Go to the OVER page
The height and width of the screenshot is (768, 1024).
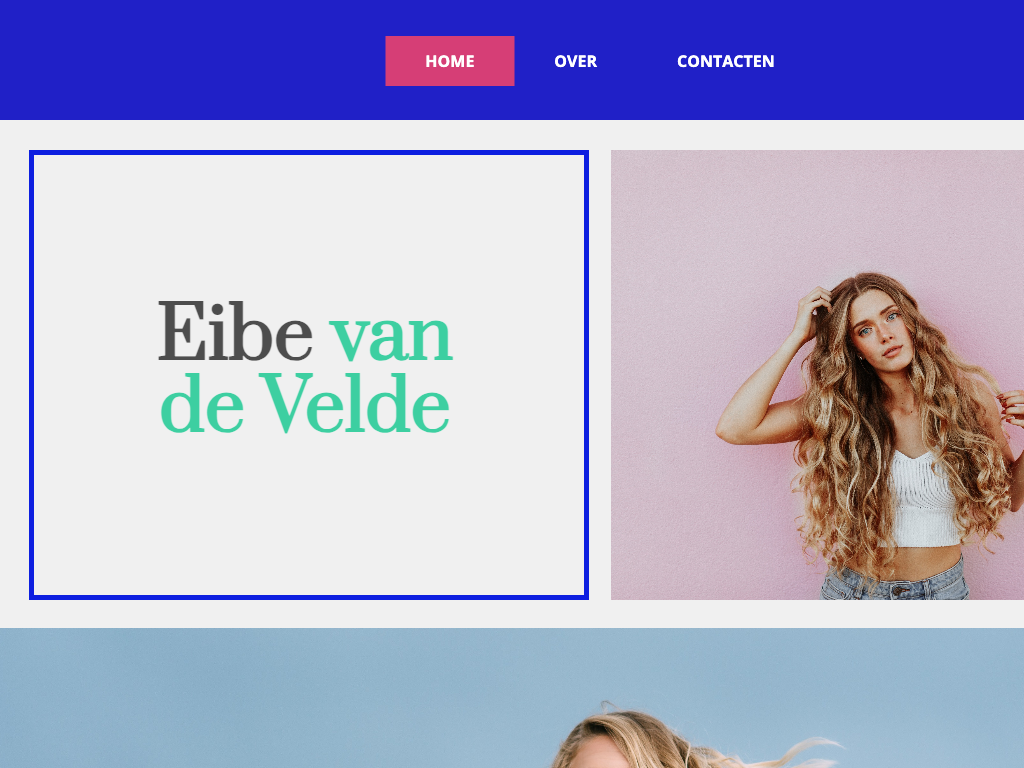[x=575, y=61]
